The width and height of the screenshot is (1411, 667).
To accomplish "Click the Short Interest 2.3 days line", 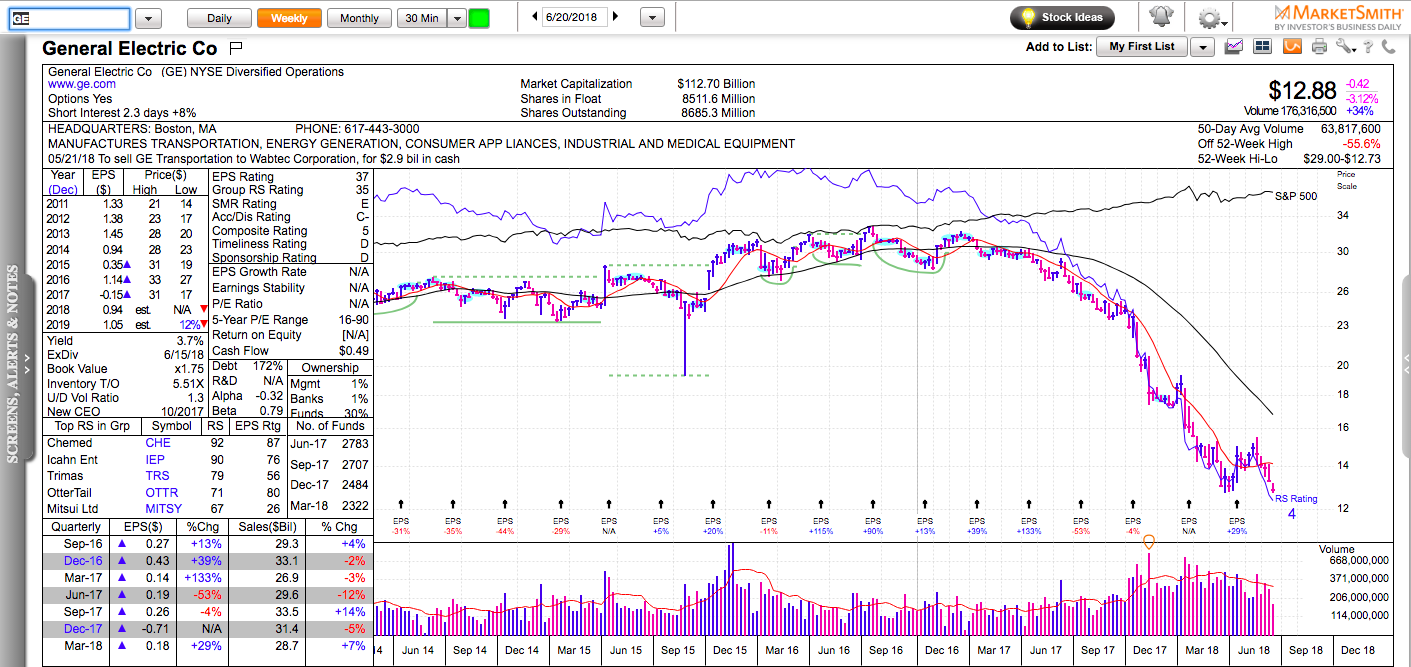I will tap(122, 113).
